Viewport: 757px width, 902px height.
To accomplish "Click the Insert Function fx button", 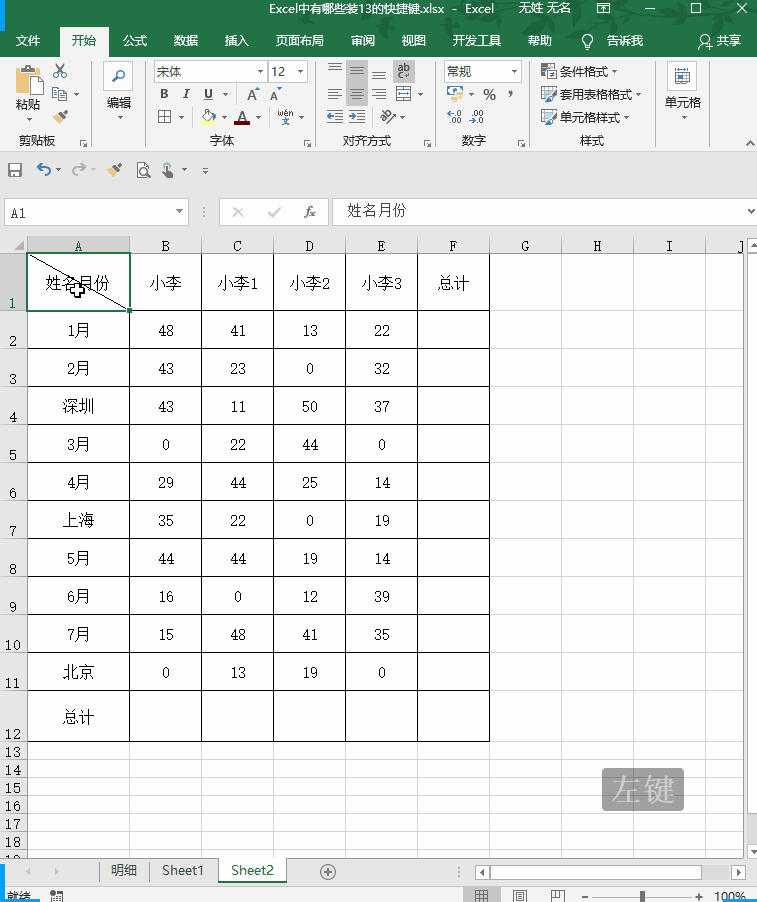I will (x=309, y=212).
